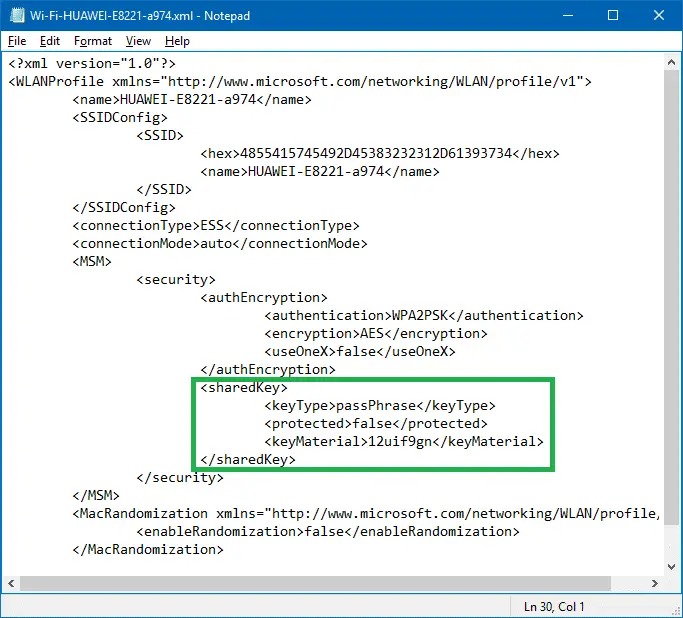683x618 pixels.
Task: Click the useOneX false line
Action: (x=360, y=351)
